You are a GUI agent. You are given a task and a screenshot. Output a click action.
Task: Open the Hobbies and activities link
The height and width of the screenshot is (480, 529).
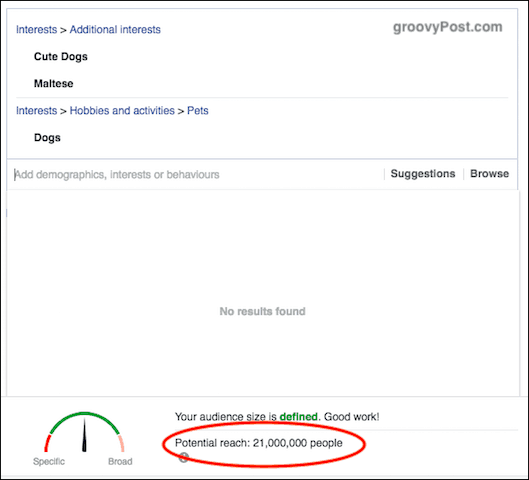point(122,110)
